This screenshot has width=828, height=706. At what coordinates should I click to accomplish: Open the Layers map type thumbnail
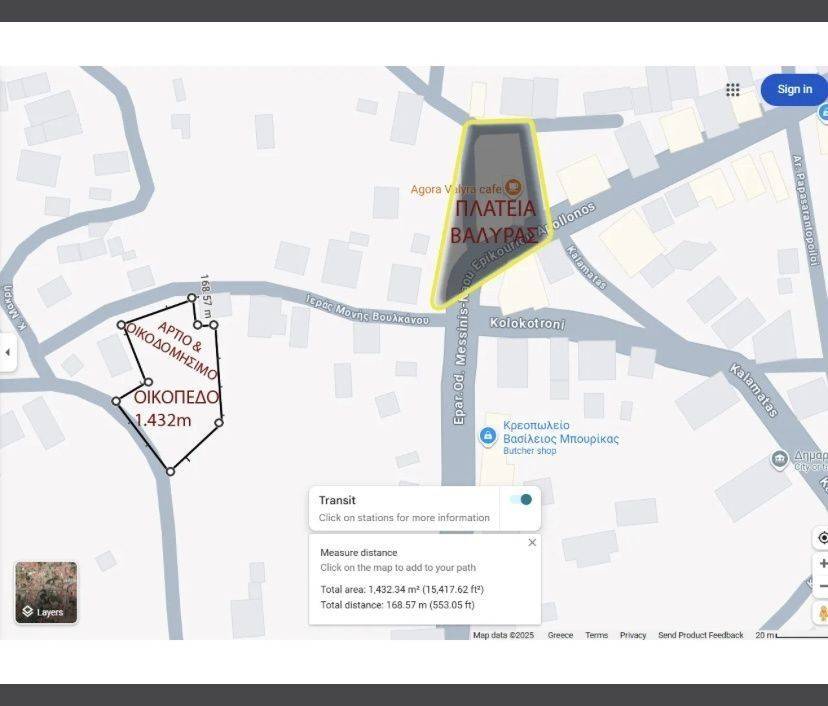click(x=46, y=593)
